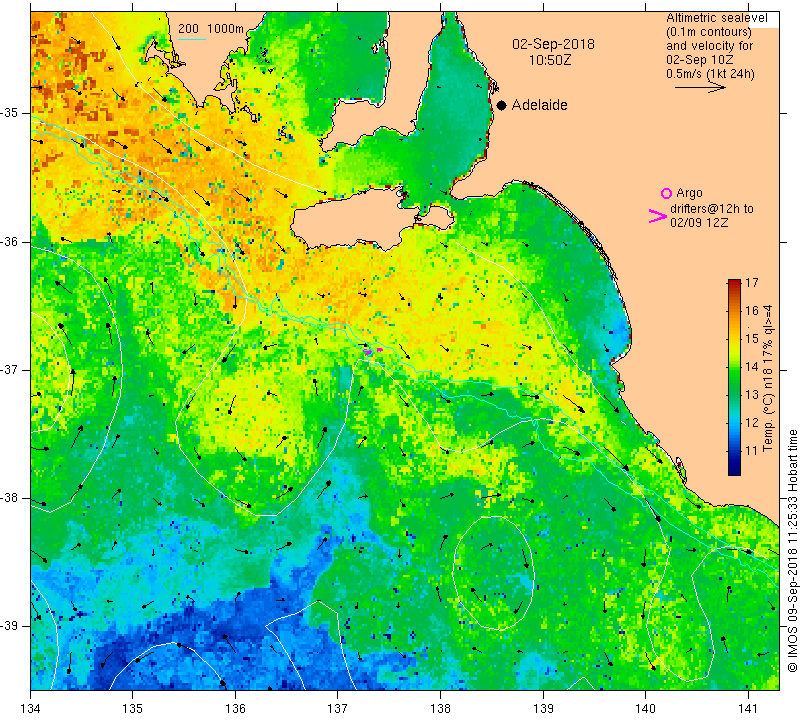Click the 'Altimetric sealevel' caption text
This screenshot has width=800, height=720.
click(x=716, y=18)
